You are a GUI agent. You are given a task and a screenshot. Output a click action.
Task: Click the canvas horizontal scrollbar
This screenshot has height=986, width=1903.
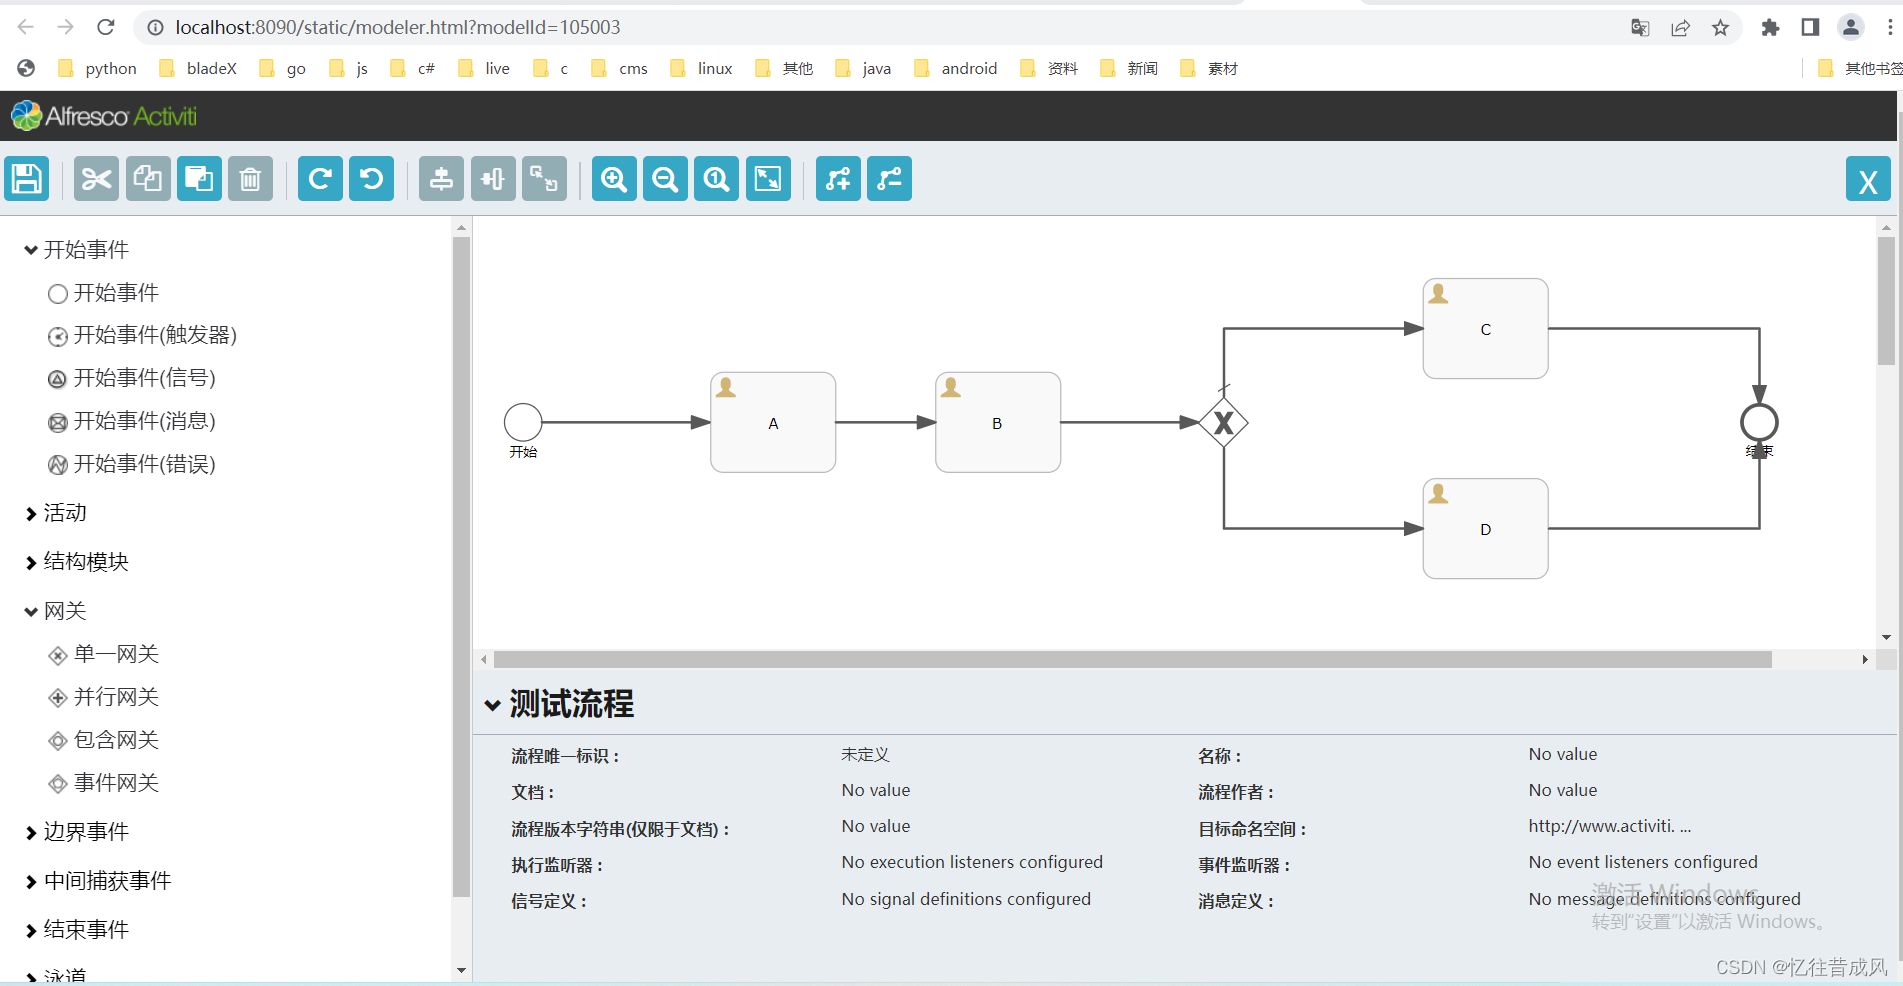(1132, 660)
